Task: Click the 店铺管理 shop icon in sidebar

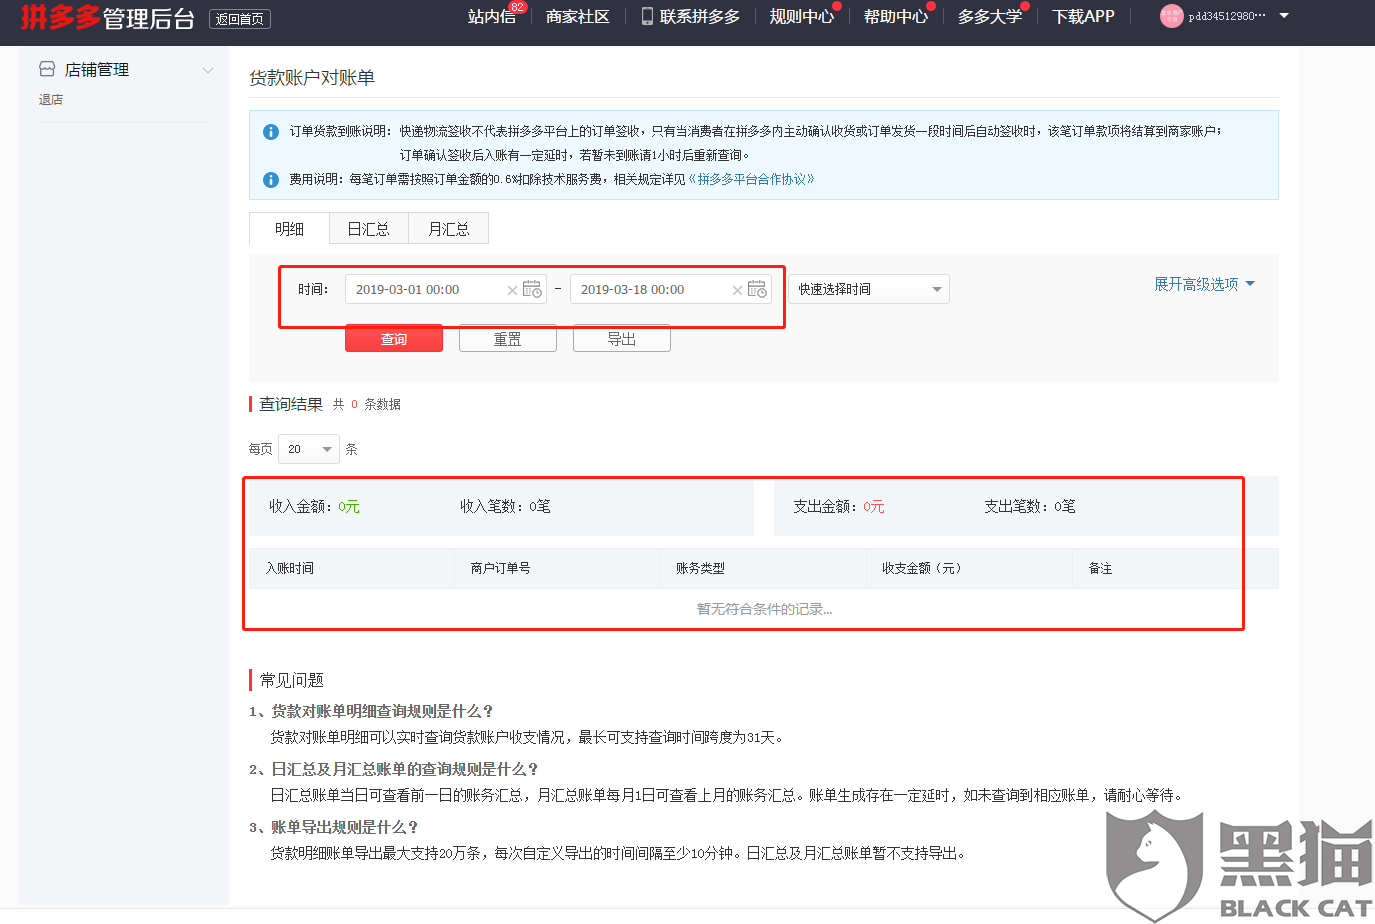Action: (47, 69)
